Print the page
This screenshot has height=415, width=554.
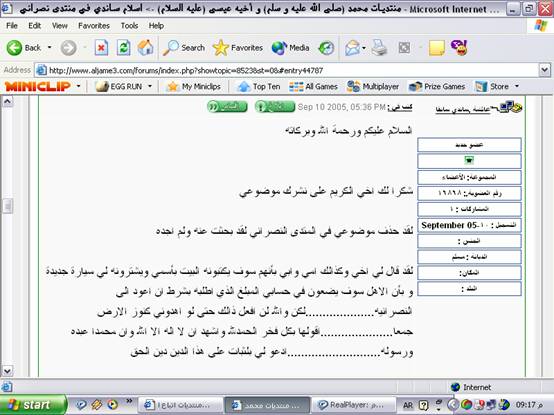click(x=380, y=48)
